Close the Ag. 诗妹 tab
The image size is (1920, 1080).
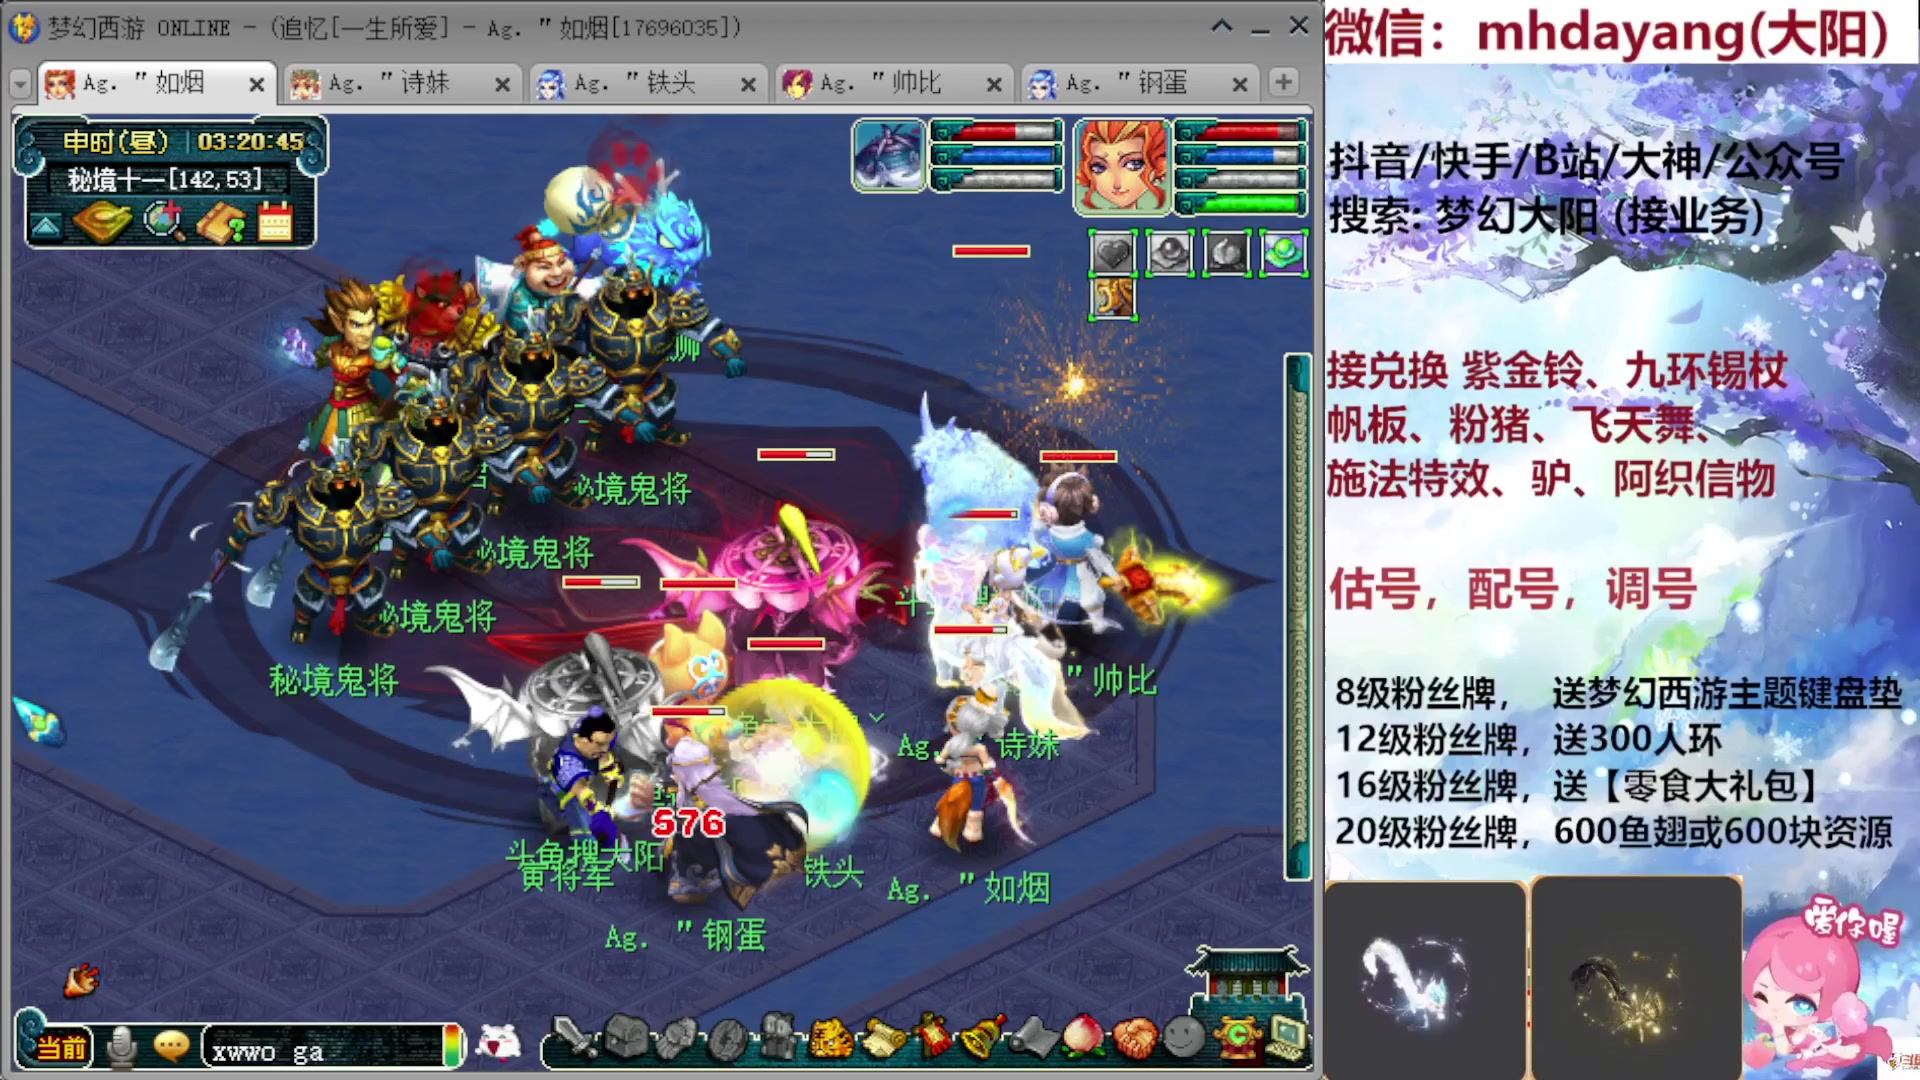pos(502,85)
